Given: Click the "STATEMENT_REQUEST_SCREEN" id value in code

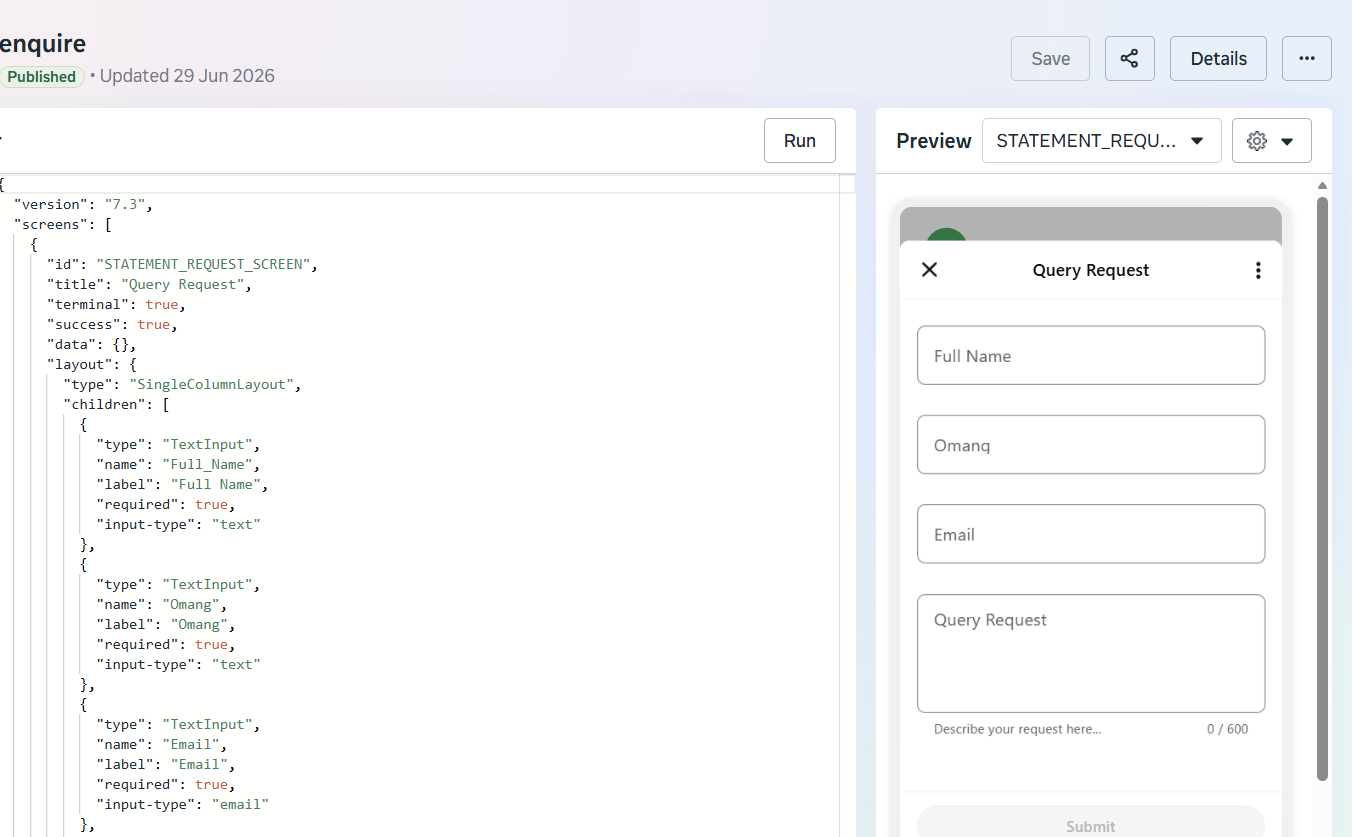Looking at the screenshot, I should pos(205,264).
